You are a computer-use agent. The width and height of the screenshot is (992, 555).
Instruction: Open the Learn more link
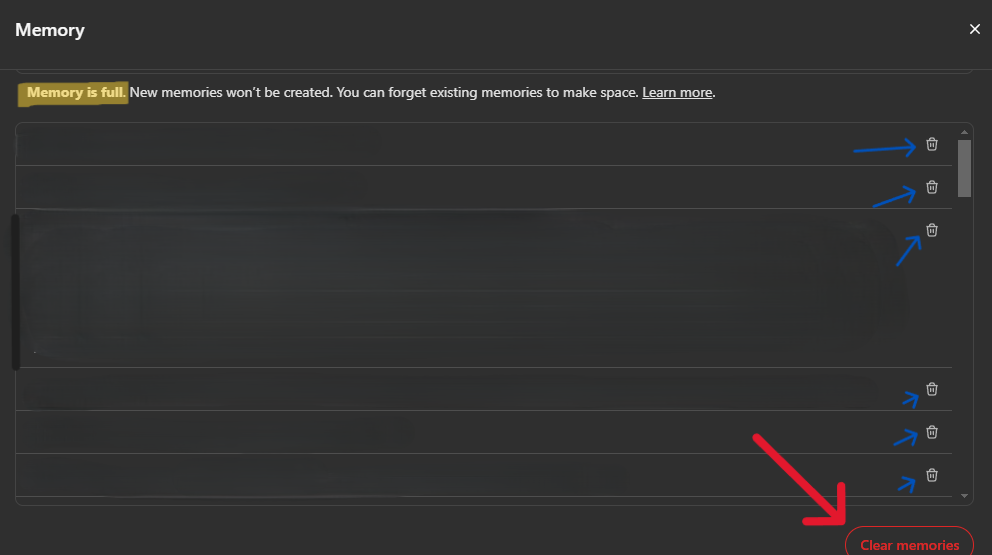coord(677,92)
